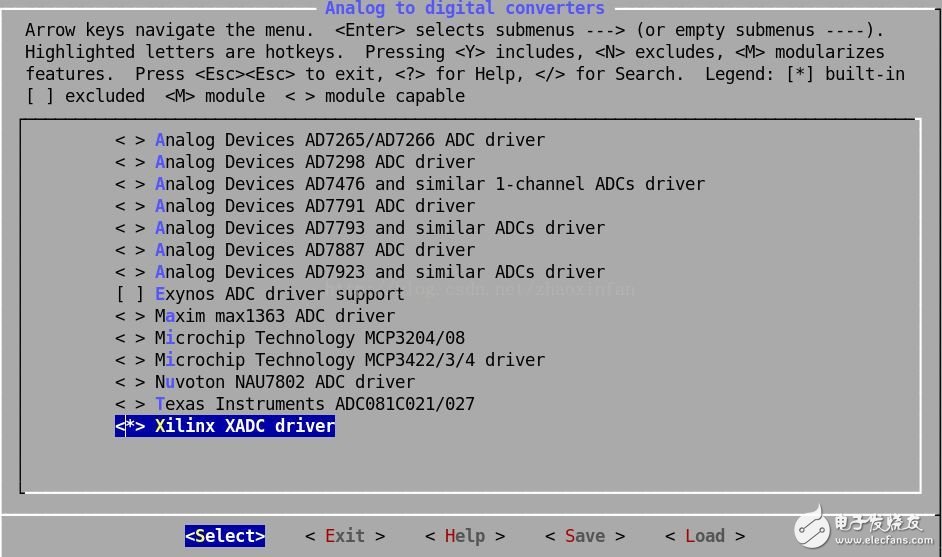Open Help from the bottom bar
942x557 pixels.
pos(464,536)
